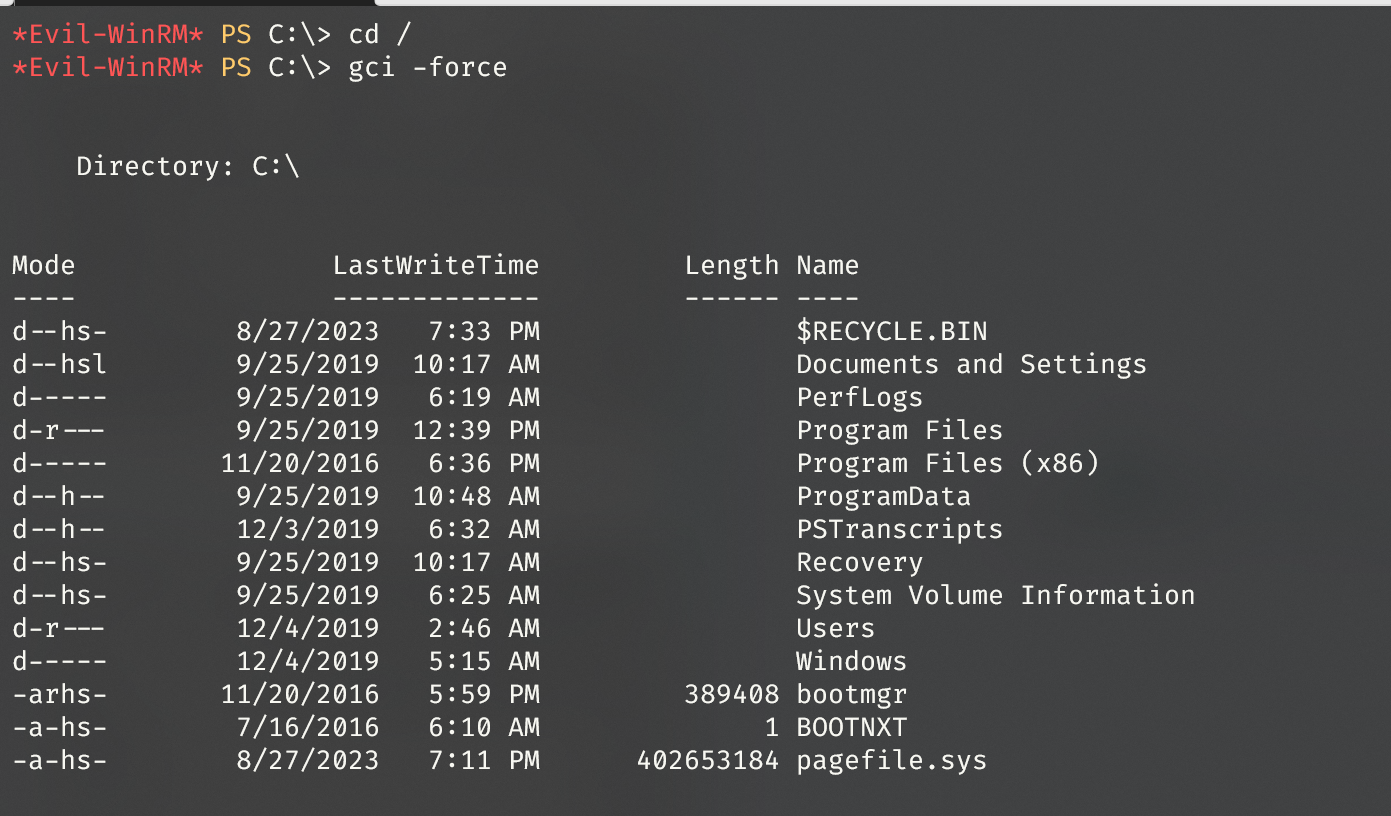This screenshot has width=1391, height=816.
Task: Select the BOOTNXT file name
Action: [x=852, y=727]
